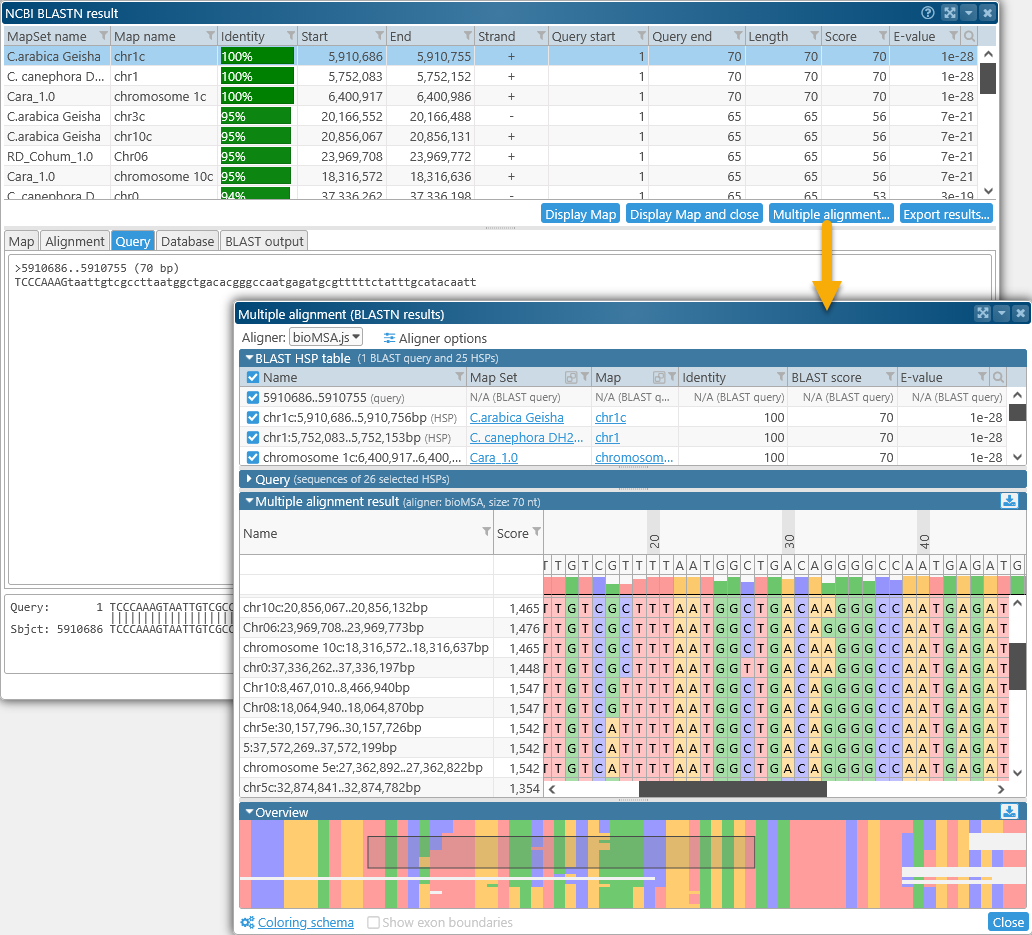Switch to the Alignment tab
Viewport: 1032px width, 935px height.
click(x=75, y=241)
